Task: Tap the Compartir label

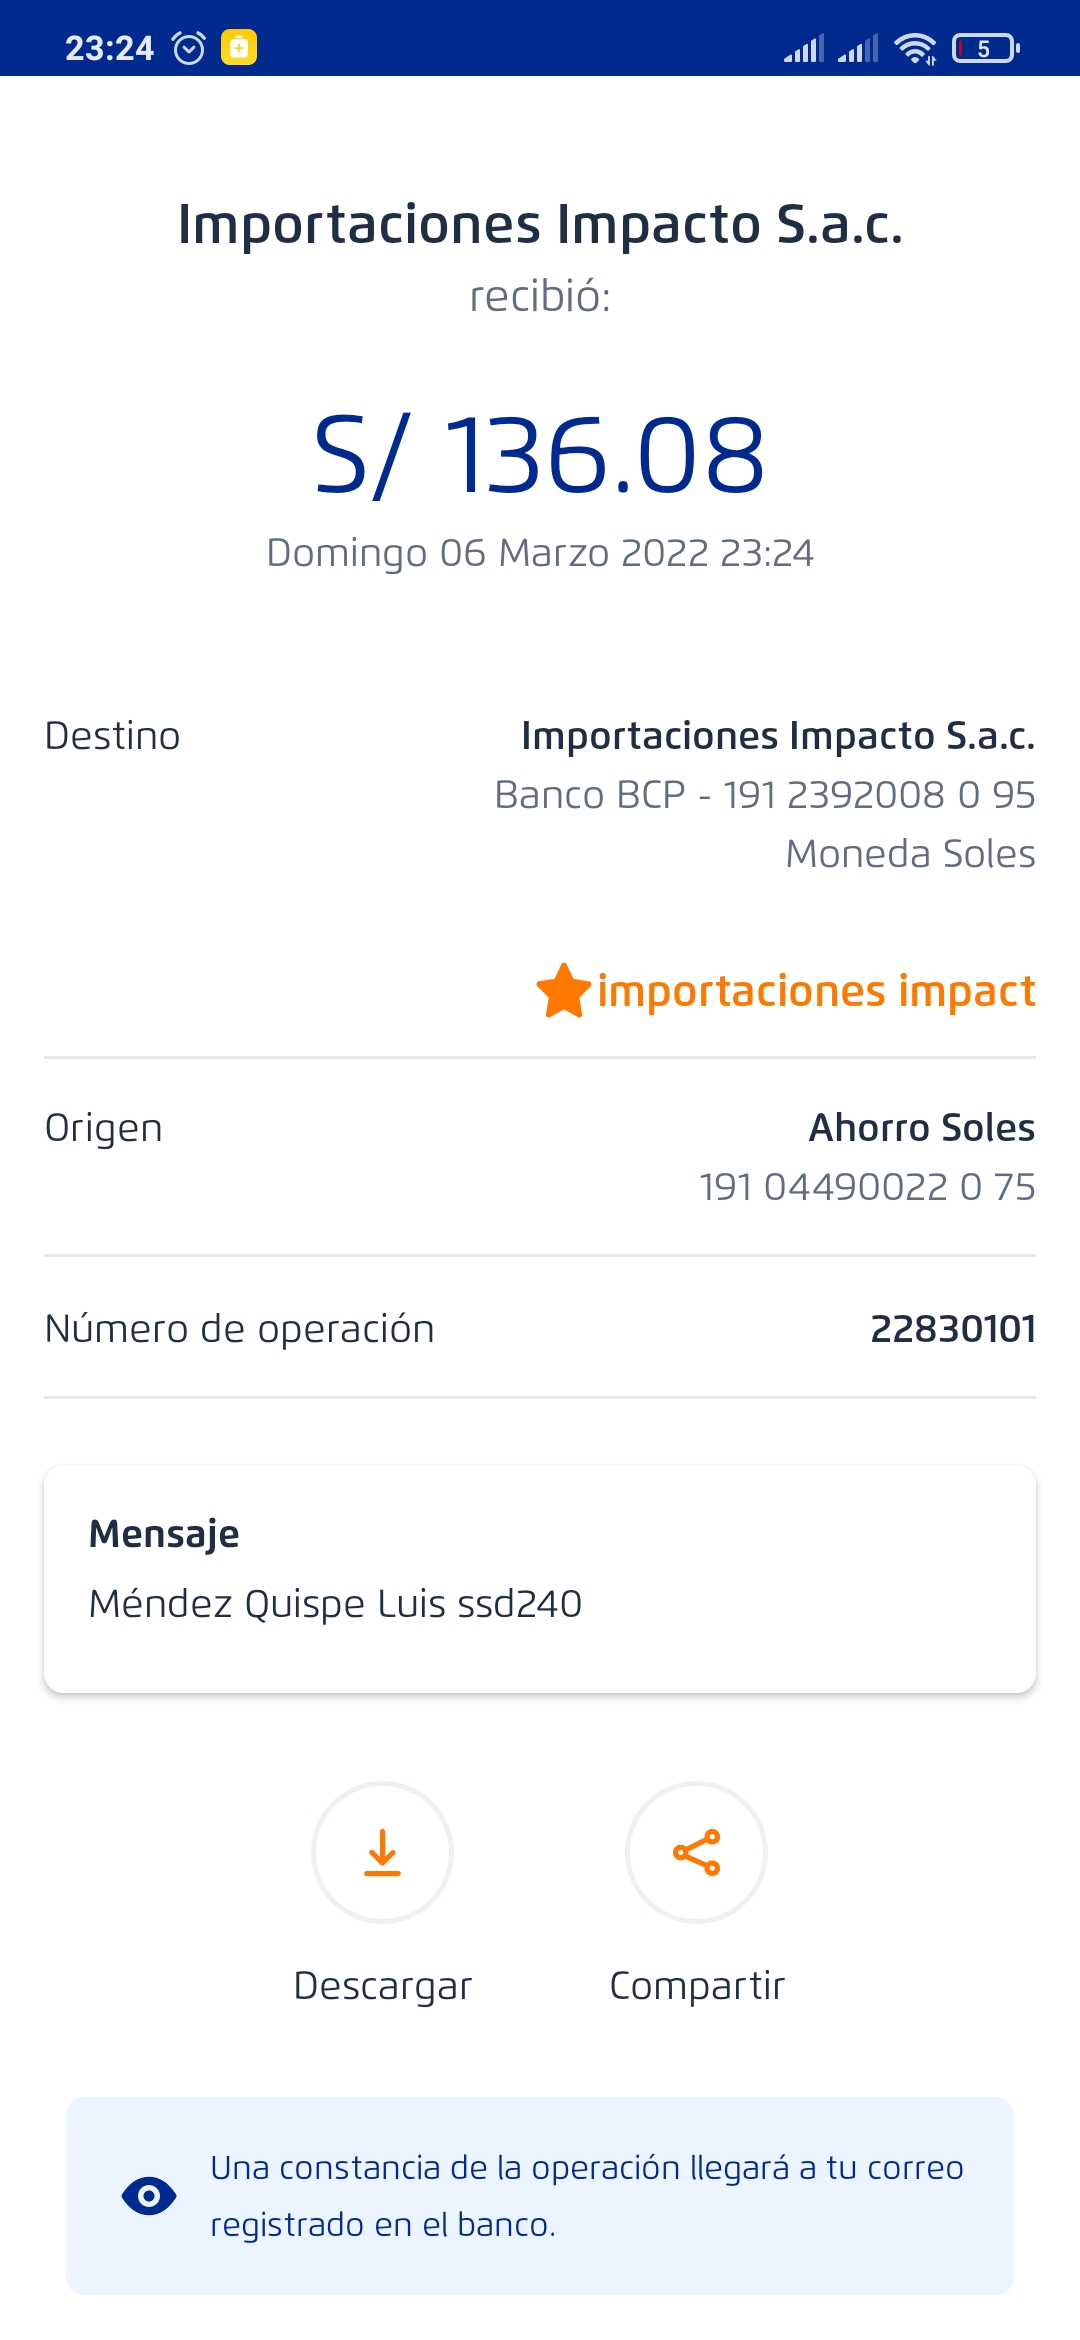Action: [697, 1986]
